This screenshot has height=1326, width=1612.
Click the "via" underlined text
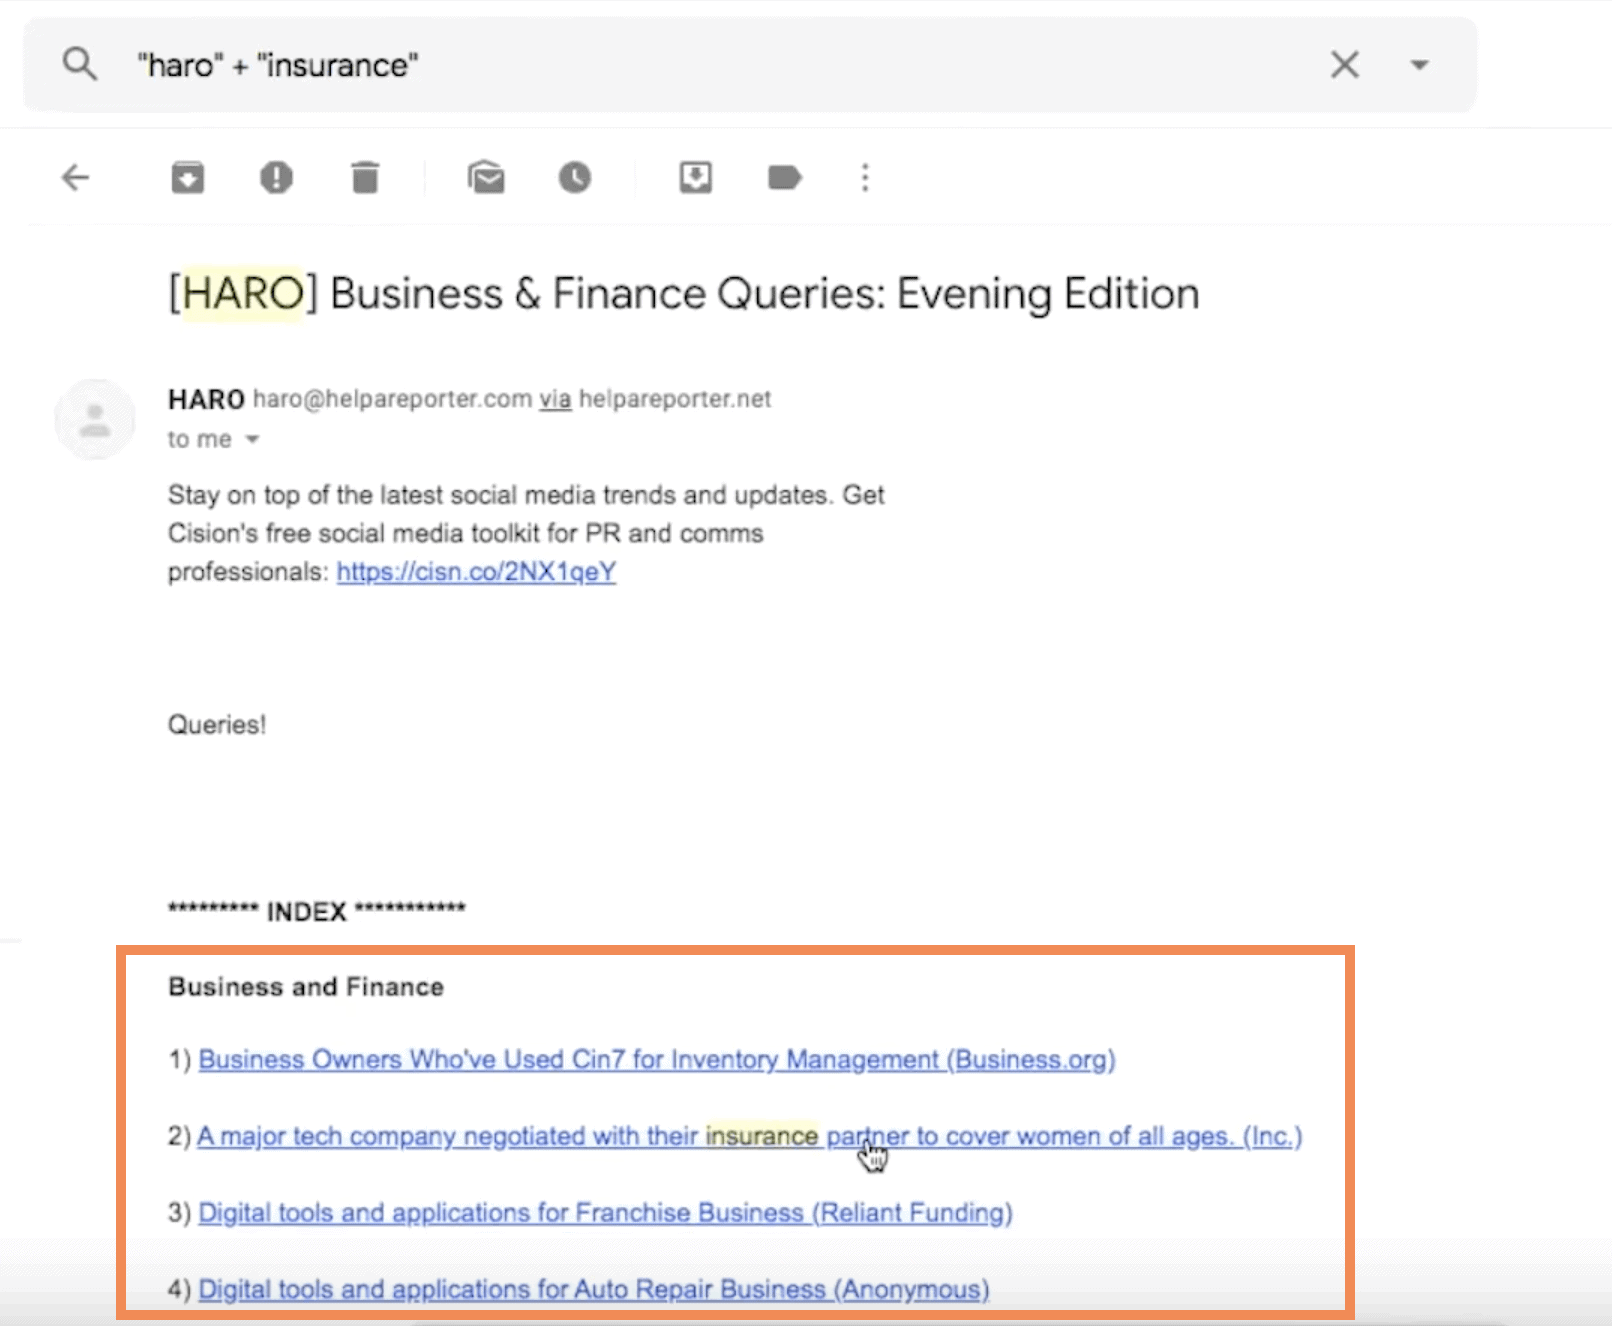[x=555, y=399]
